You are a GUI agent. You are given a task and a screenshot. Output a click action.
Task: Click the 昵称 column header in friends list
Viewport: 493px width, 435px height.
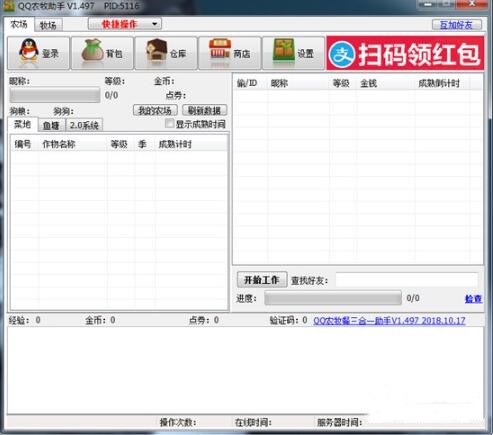[x=298, y=83]
